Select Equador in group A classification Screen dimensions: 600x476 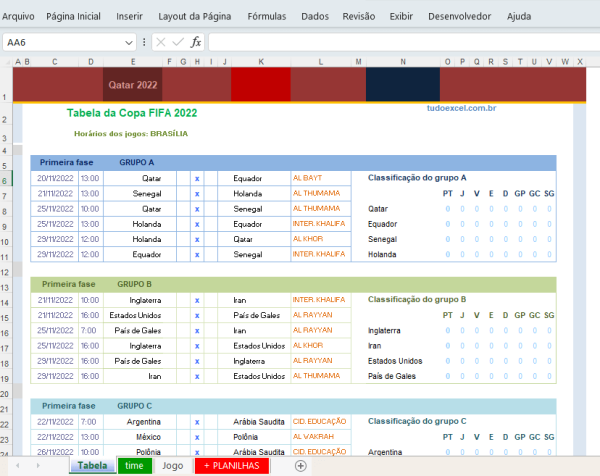[x=382, y=224]
